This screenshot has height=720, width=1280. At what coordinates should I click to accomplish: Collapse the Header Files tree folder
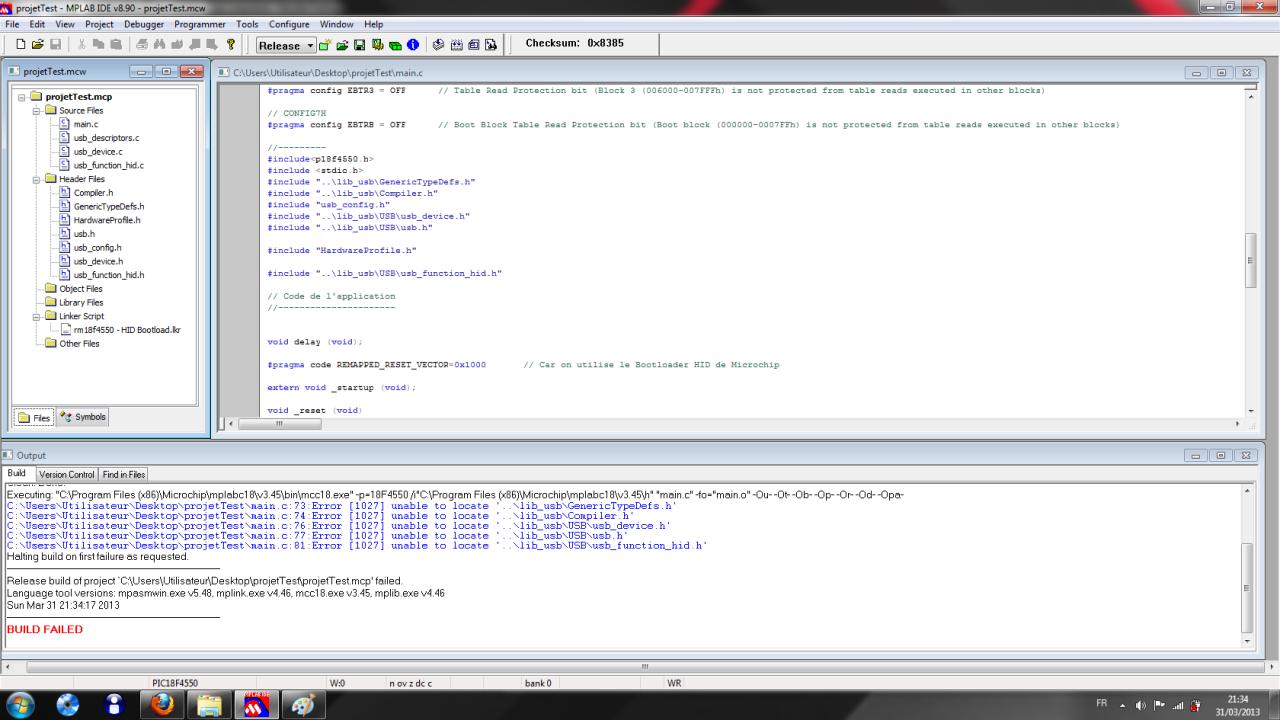[36, 179]
